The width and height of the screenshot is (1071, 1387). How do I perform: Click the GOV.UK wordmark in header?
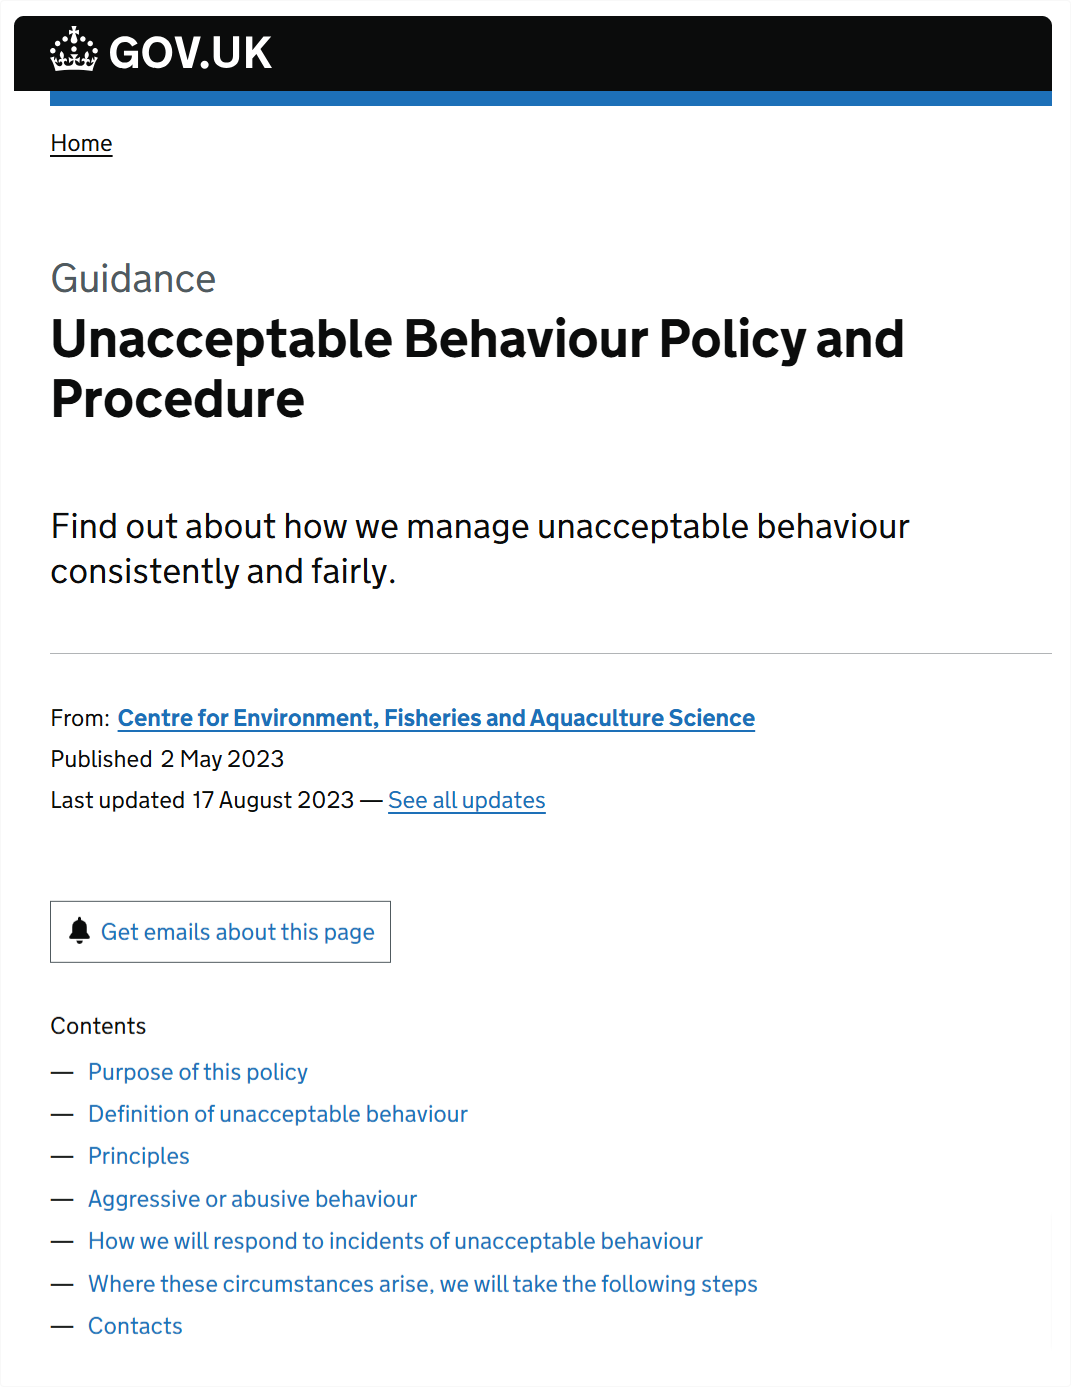point(190,53)
